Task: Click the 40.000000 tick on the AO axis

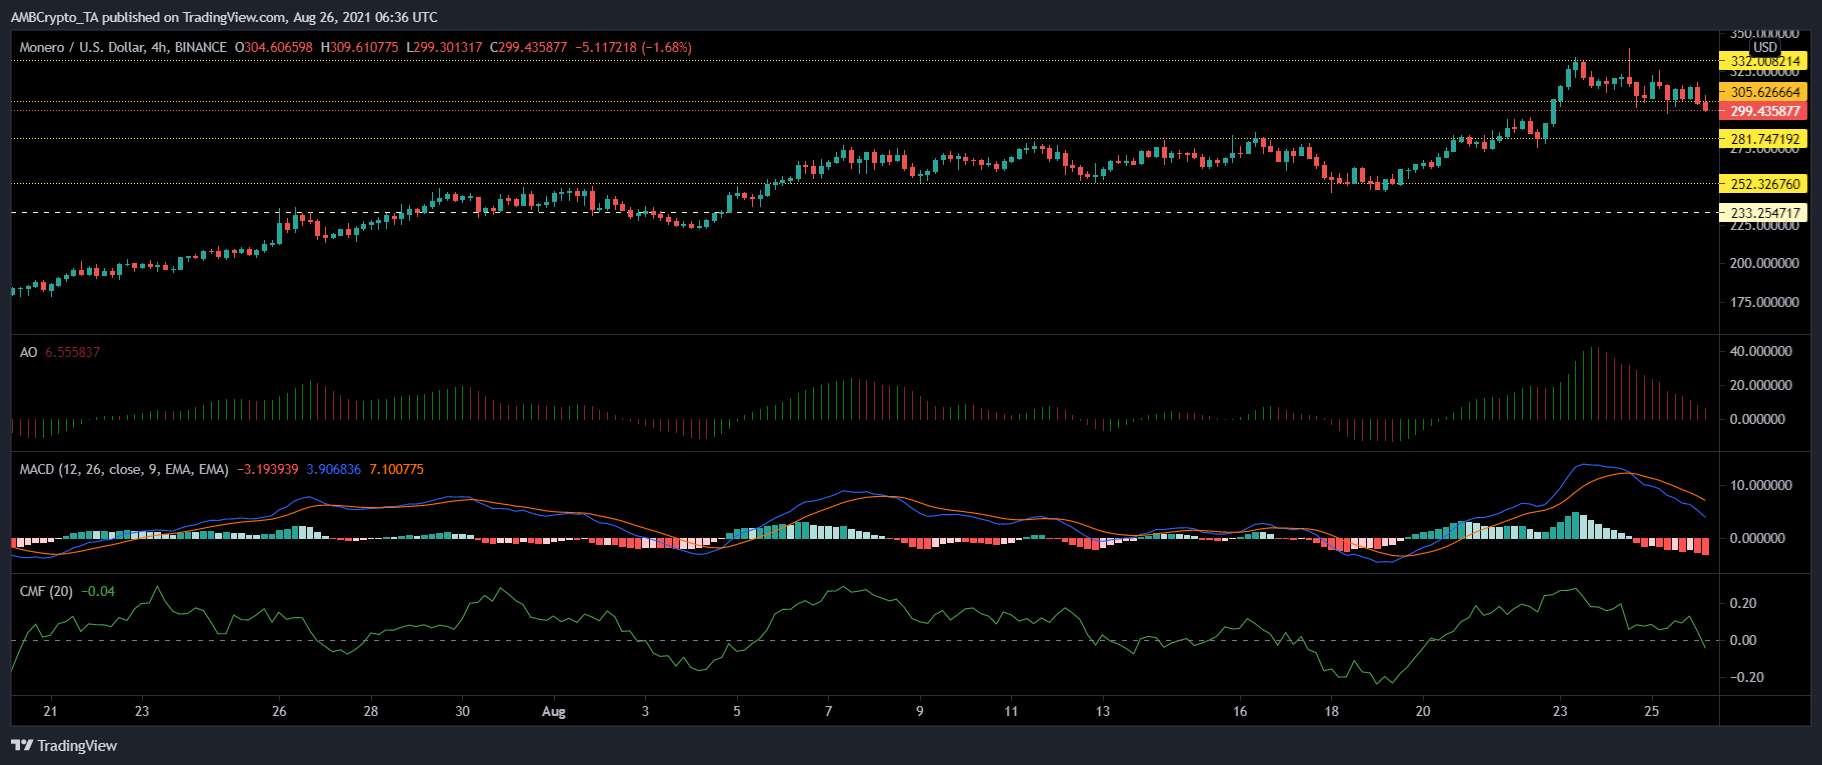Action: (x=1760, y=351)
